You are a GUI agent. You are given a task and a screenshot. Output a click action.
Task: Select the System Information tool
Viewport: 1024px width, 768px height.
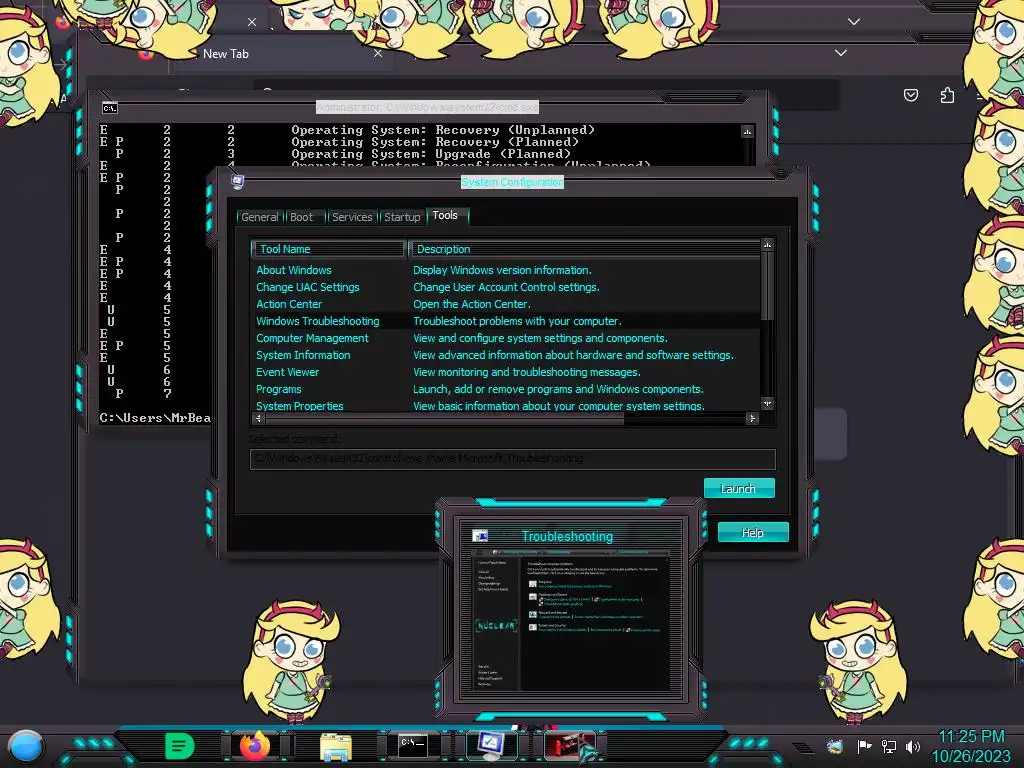coord(303,355)
